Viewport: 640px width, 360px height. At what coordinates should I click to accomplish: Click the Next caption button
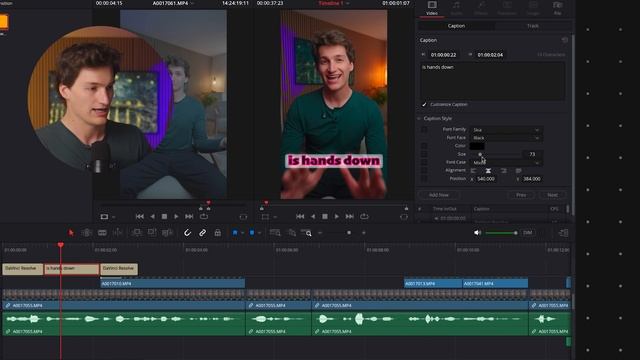553,195
